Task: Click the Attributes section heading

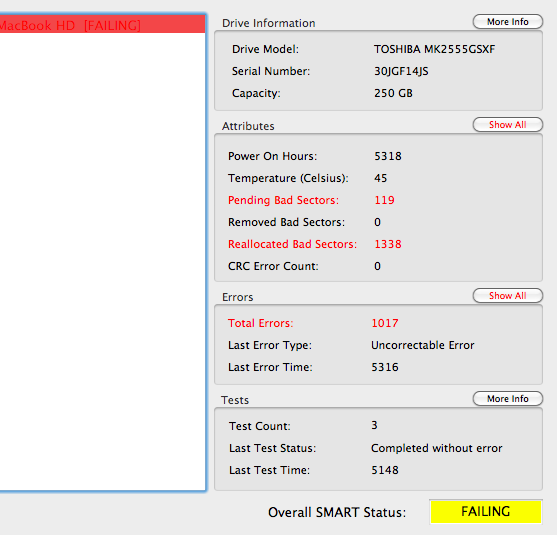Action: point(248,126)
